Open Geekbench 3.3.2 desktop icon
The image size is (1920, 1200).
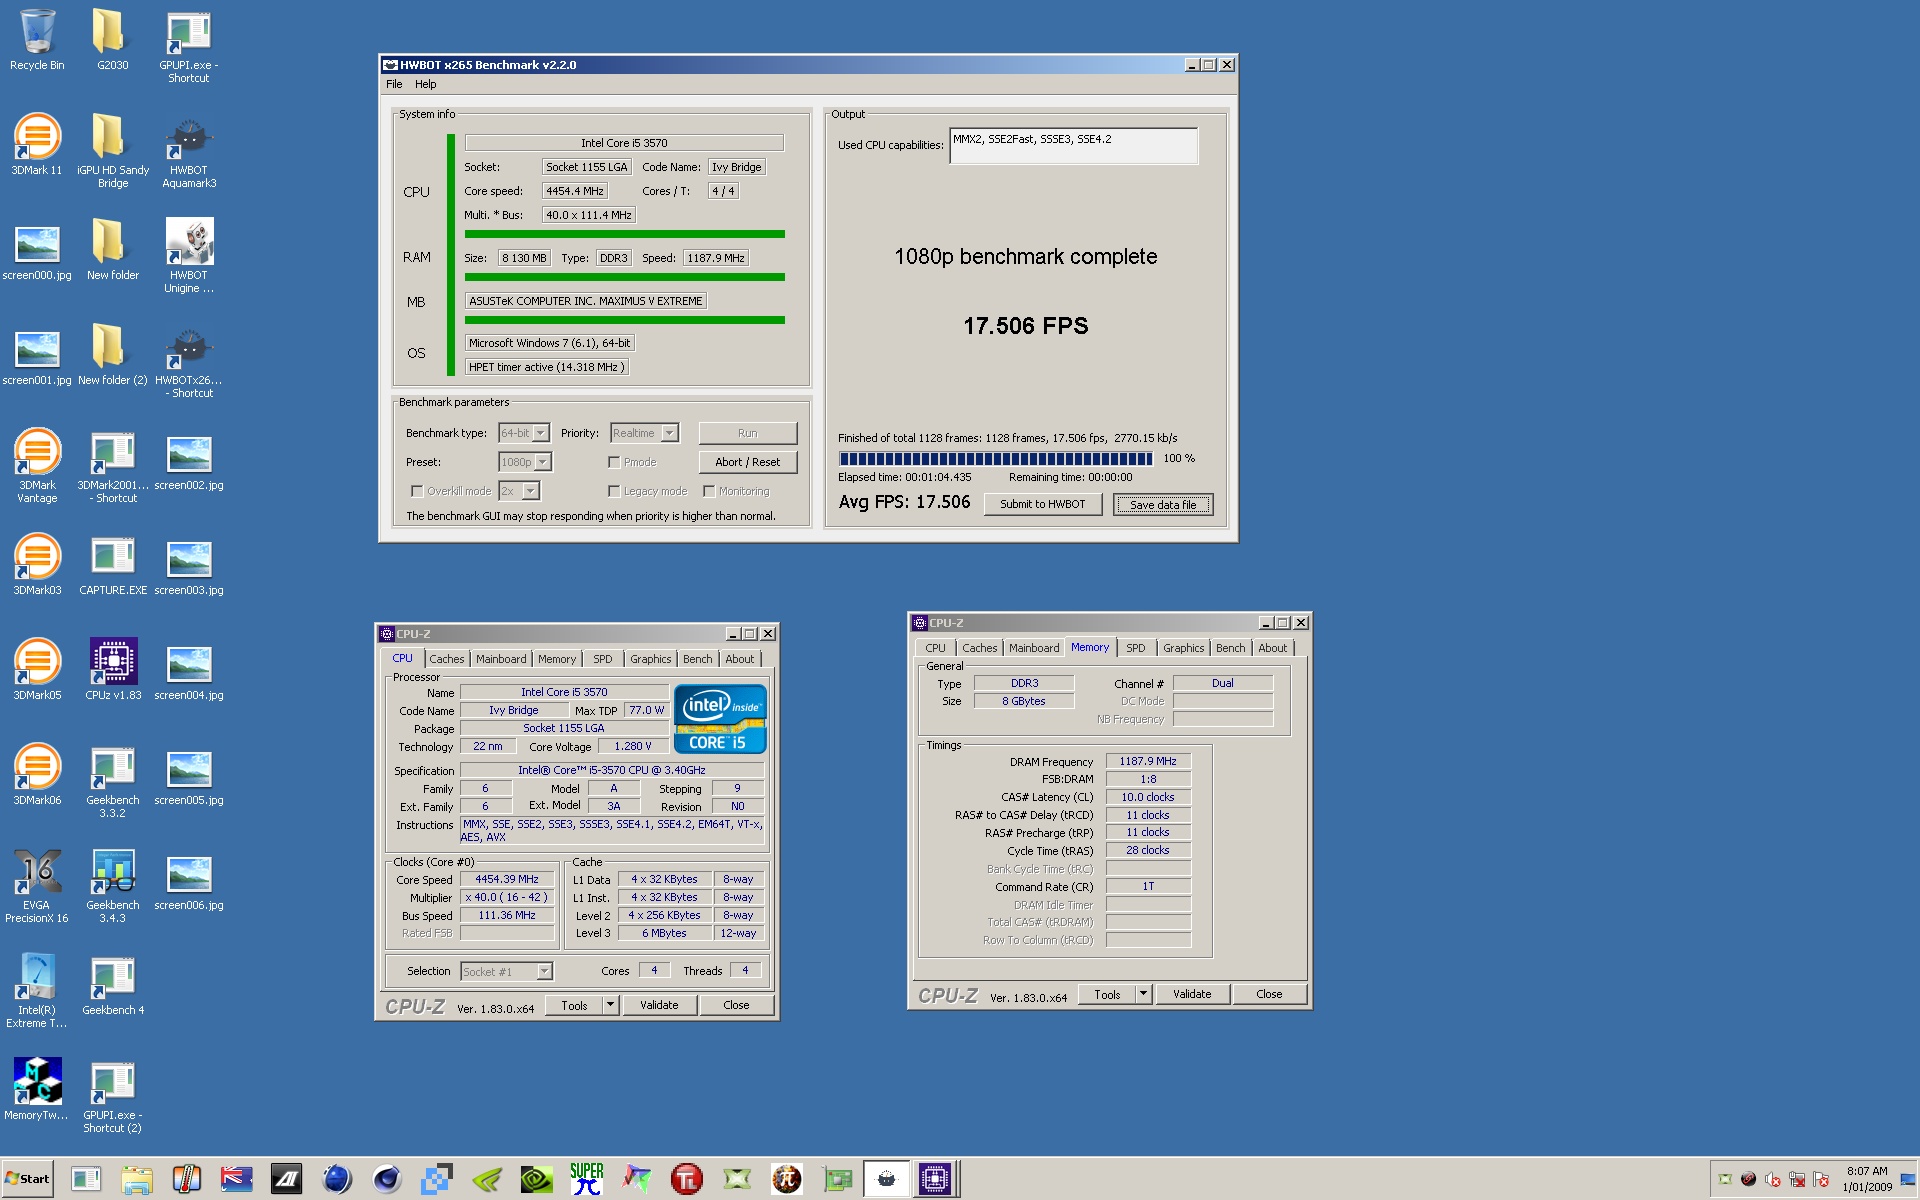pyautogui.click(x=112, y=782)
